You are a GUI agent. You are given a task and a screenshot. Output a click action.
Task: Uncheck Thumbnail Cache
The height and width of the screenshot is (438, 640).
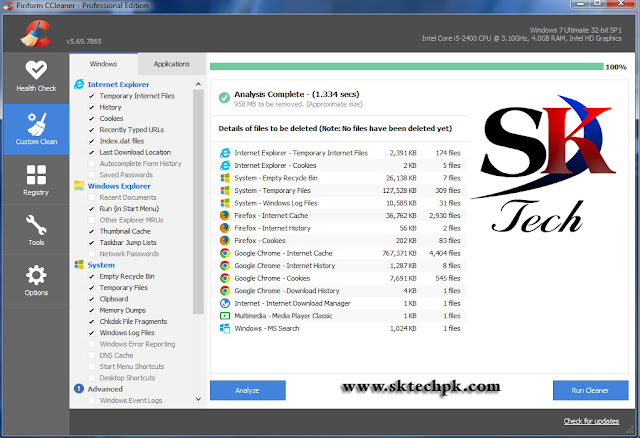92,231
